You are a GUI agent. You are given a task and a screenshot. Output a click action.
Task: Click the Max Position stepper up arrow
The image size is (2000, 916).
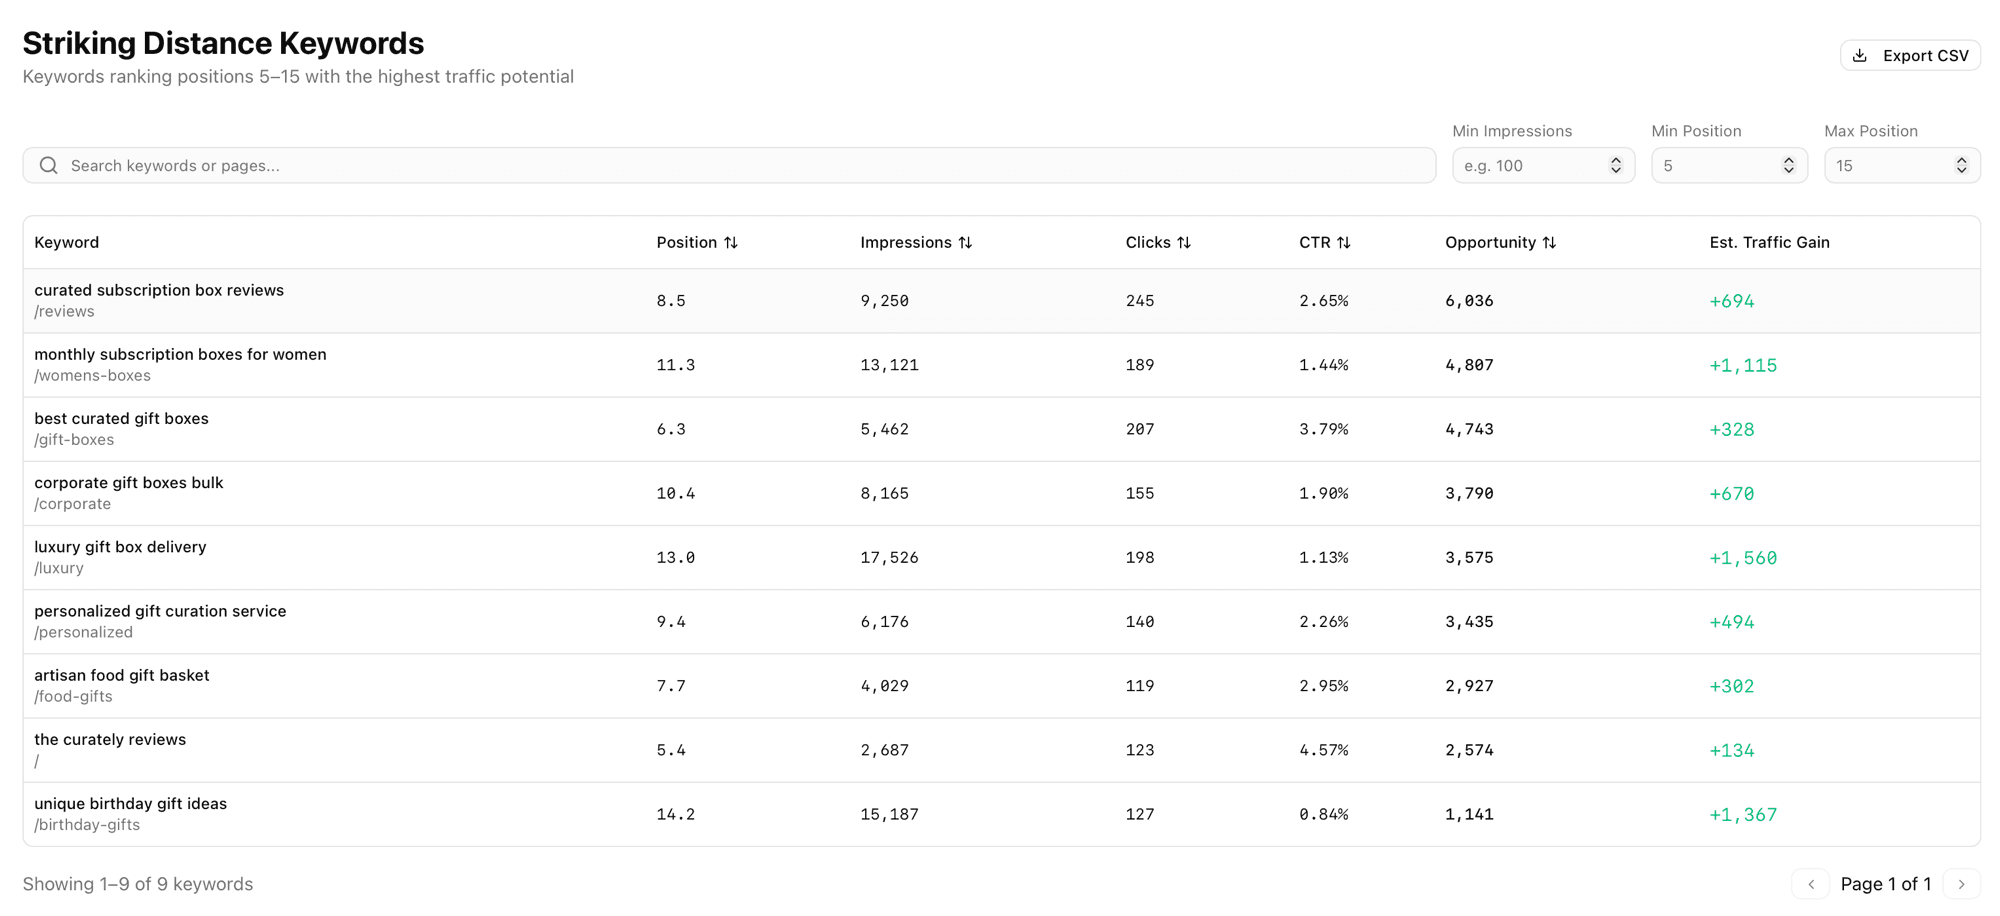[x=1961, y=160]
